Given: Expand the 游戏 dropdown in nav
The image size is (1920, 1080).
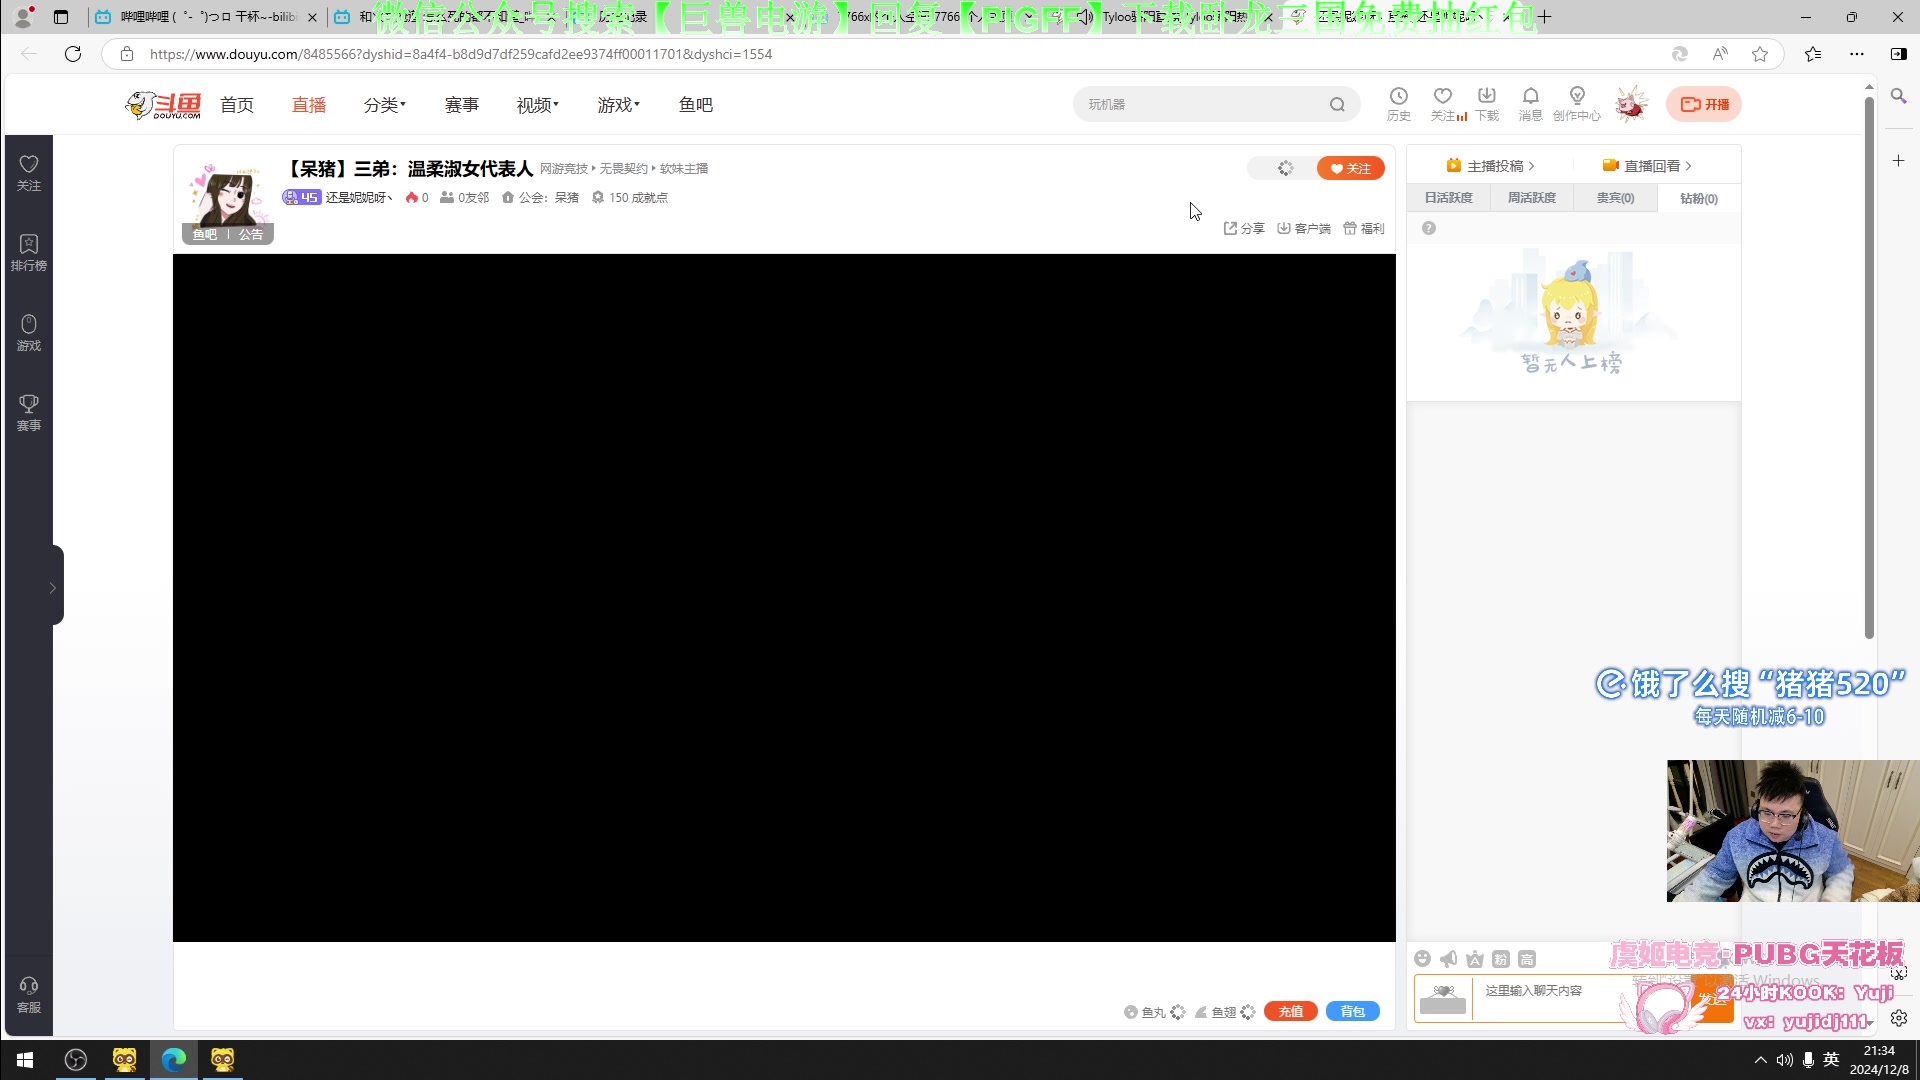Looking at the screenshot, I should 619,105.
